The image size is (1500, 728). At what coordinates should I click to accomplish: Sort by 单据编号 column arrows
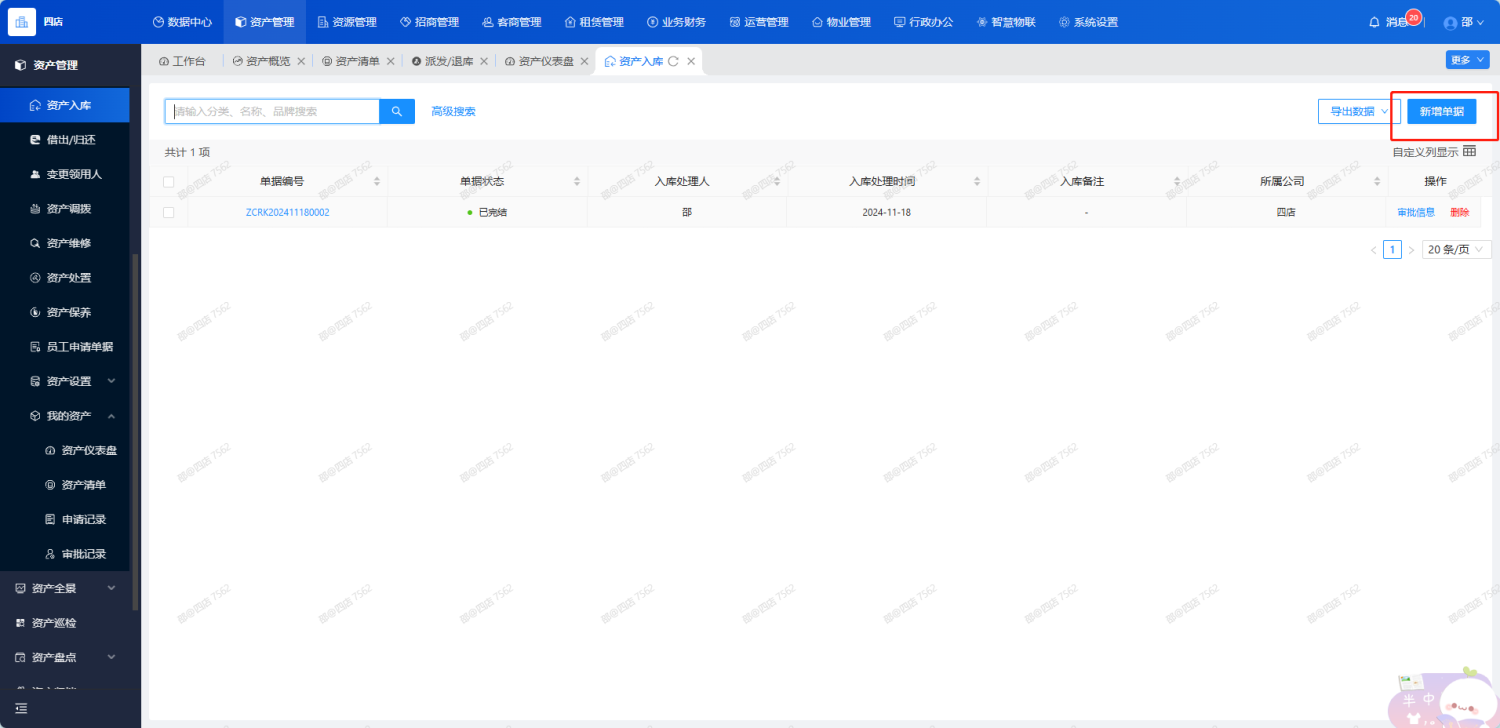pos(377,181)
